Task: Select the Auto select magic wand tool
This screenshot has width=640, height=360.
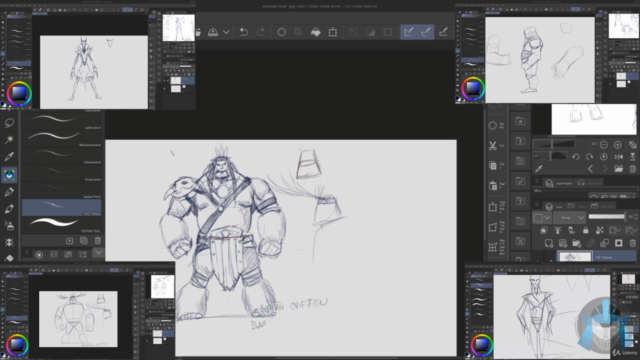Action: tap(9, 140)
